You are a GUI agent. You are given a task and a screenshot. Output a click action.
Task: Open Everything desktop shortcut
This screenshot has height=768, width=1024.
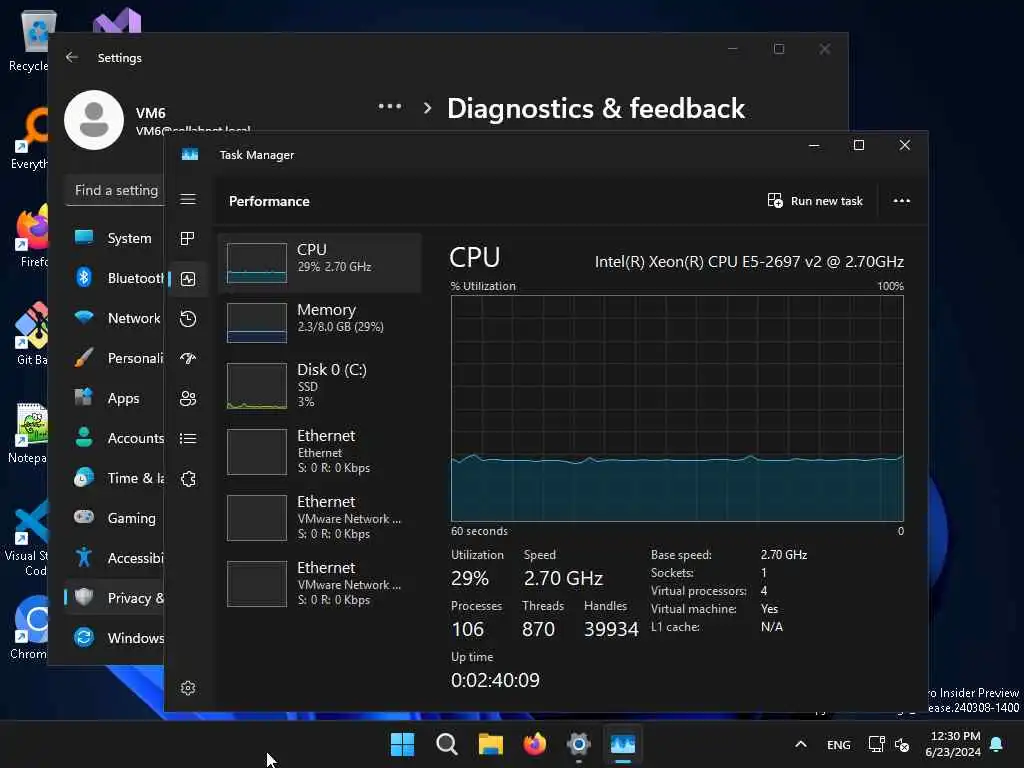(30, 138)
